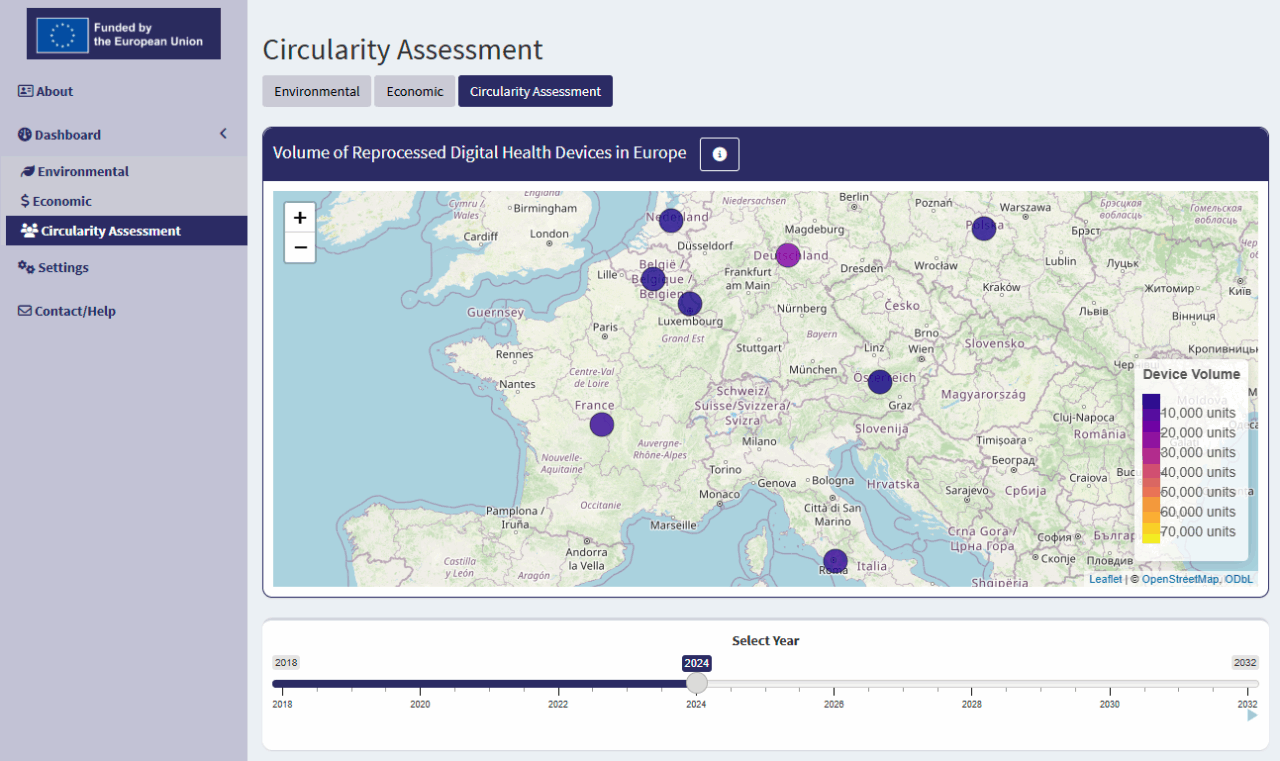The height and width of the screenshot is (761, 1280).
Task: Click the Österreich device volume marker
Action: point(880,381)
